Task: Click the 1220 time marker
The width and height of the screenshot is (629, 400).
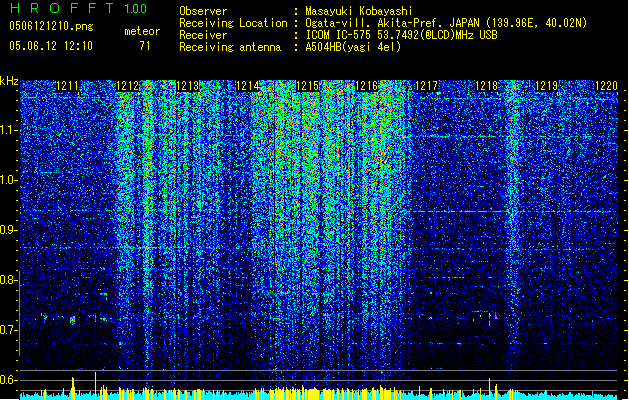Action: point(606,86)
